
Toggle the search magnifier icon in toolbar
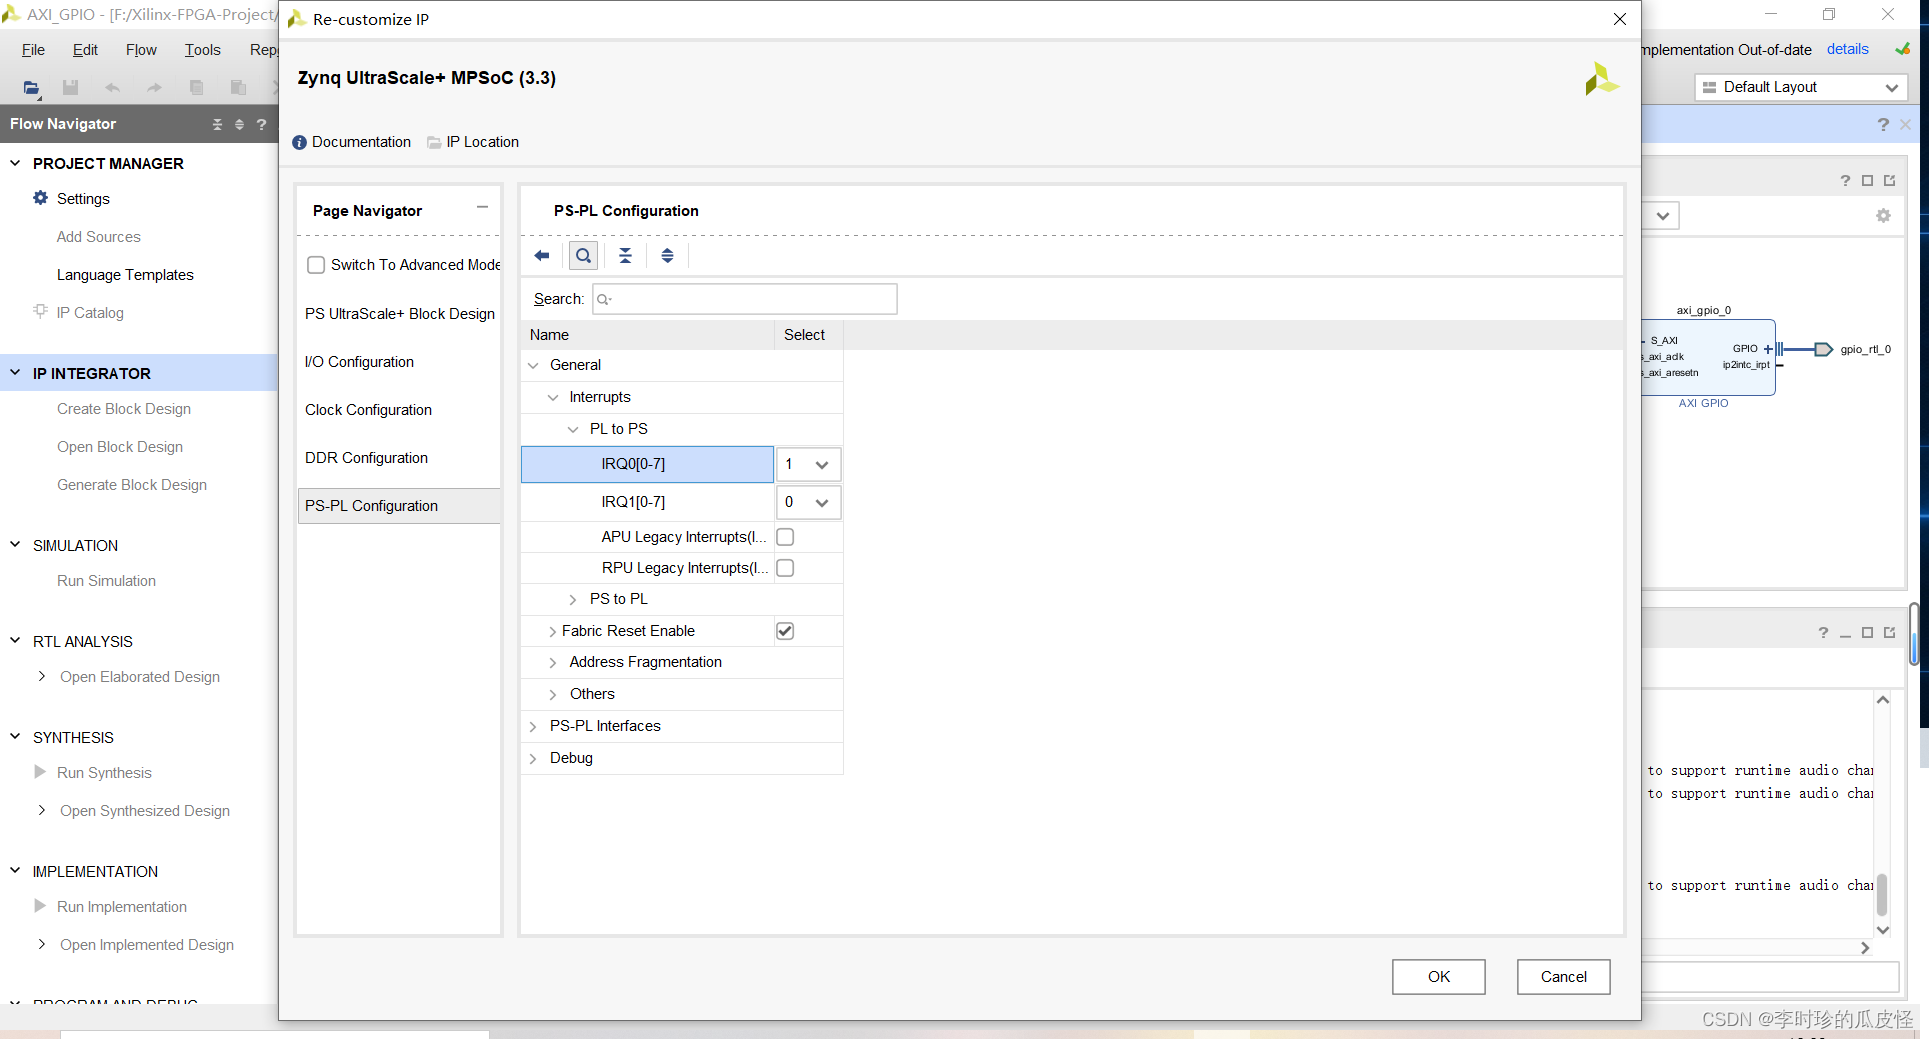583,256
